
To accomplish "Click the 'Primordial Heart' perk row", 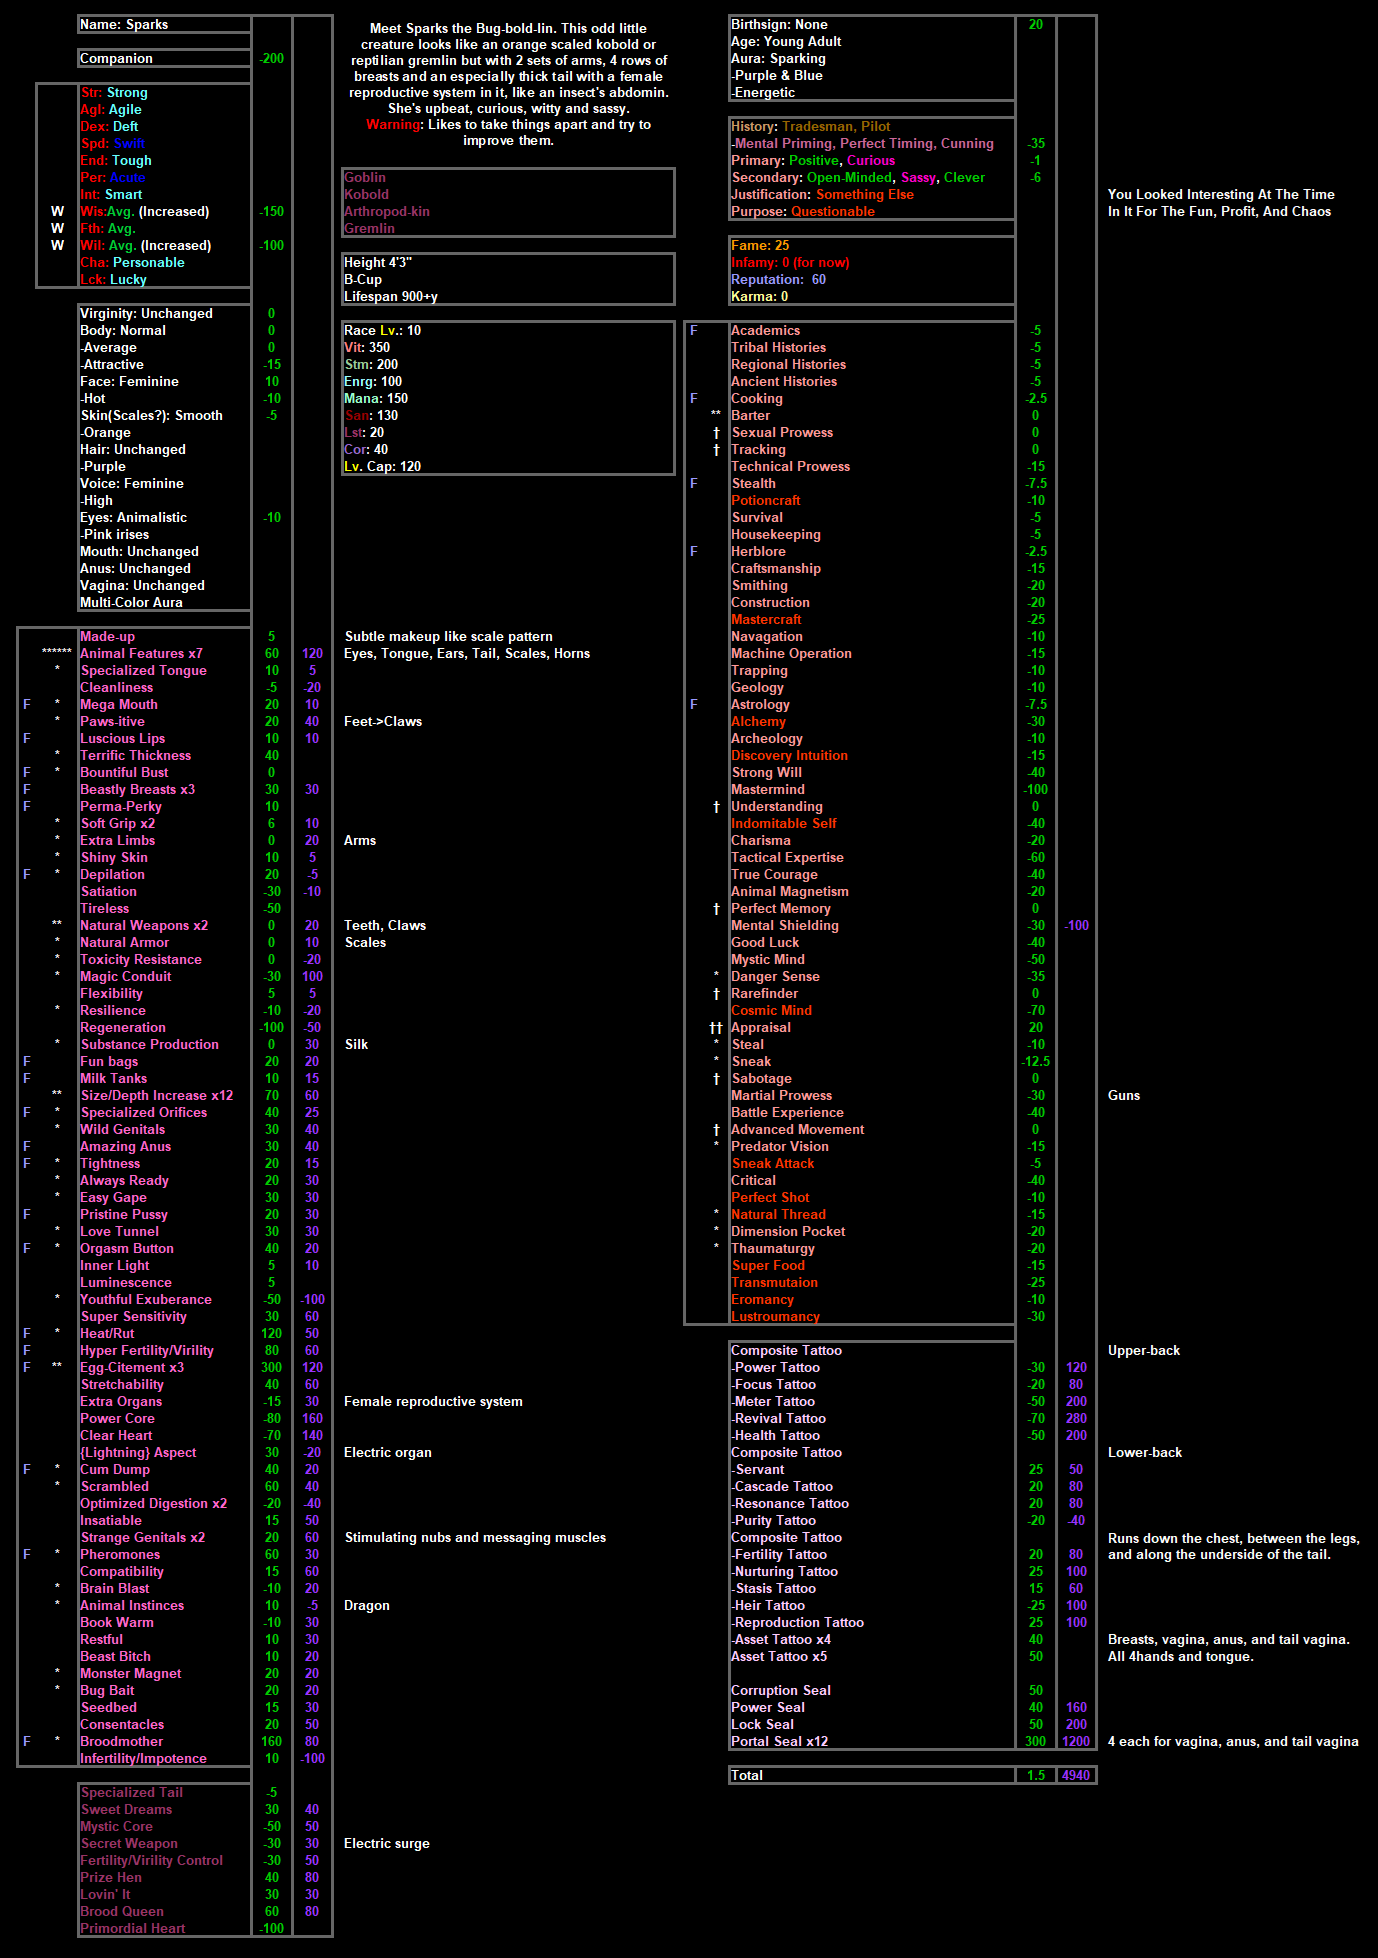I will coord(133,1928).
